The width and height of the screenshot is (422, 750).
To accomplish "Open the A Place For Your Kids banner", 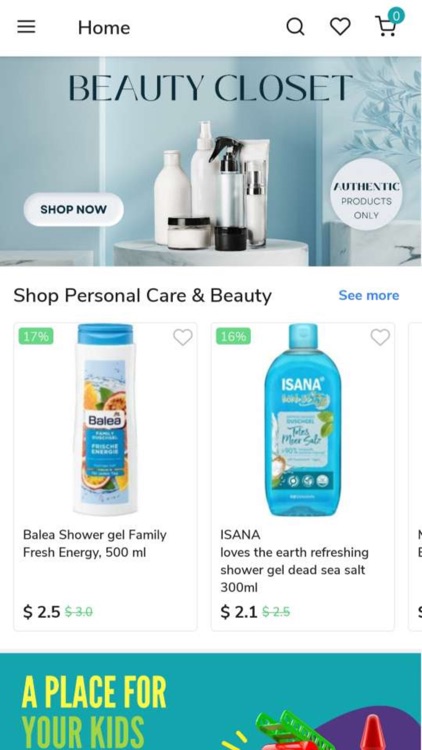I will pos(211,701).
